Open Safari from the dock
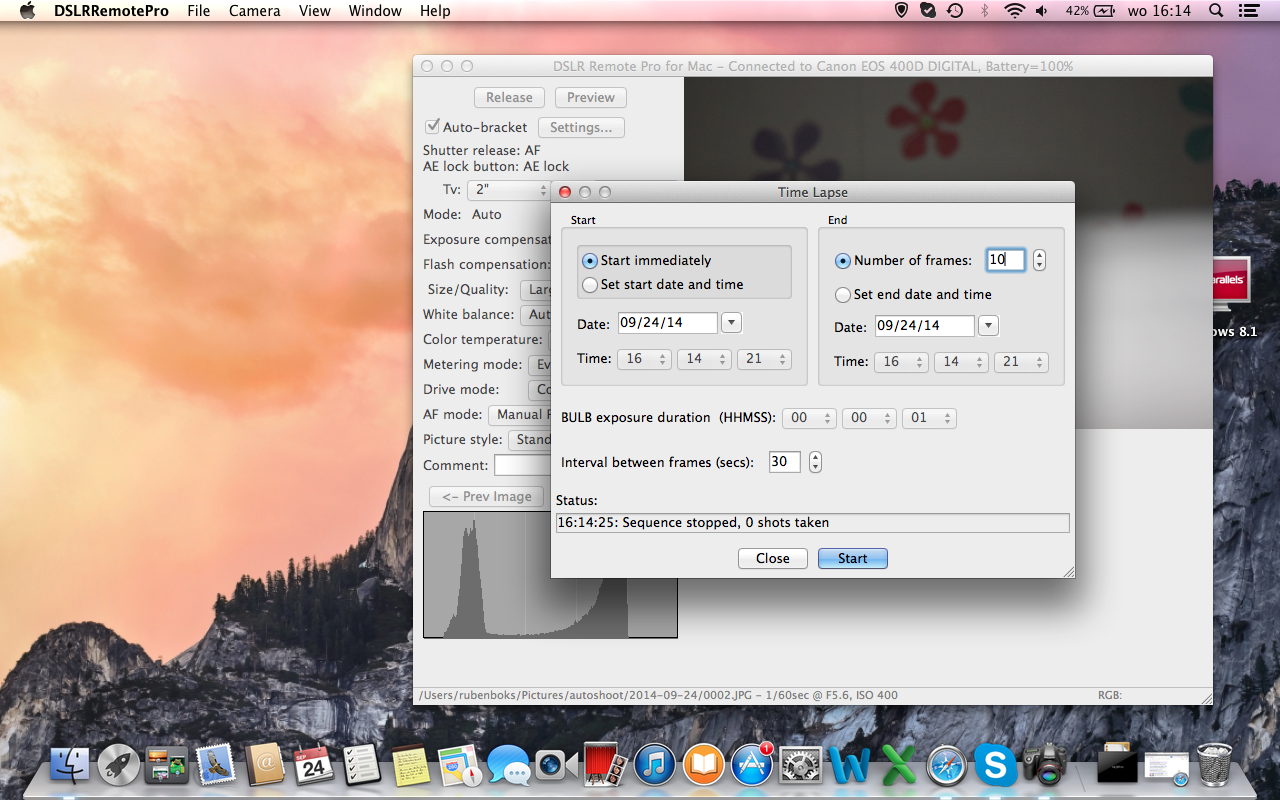 945,766
